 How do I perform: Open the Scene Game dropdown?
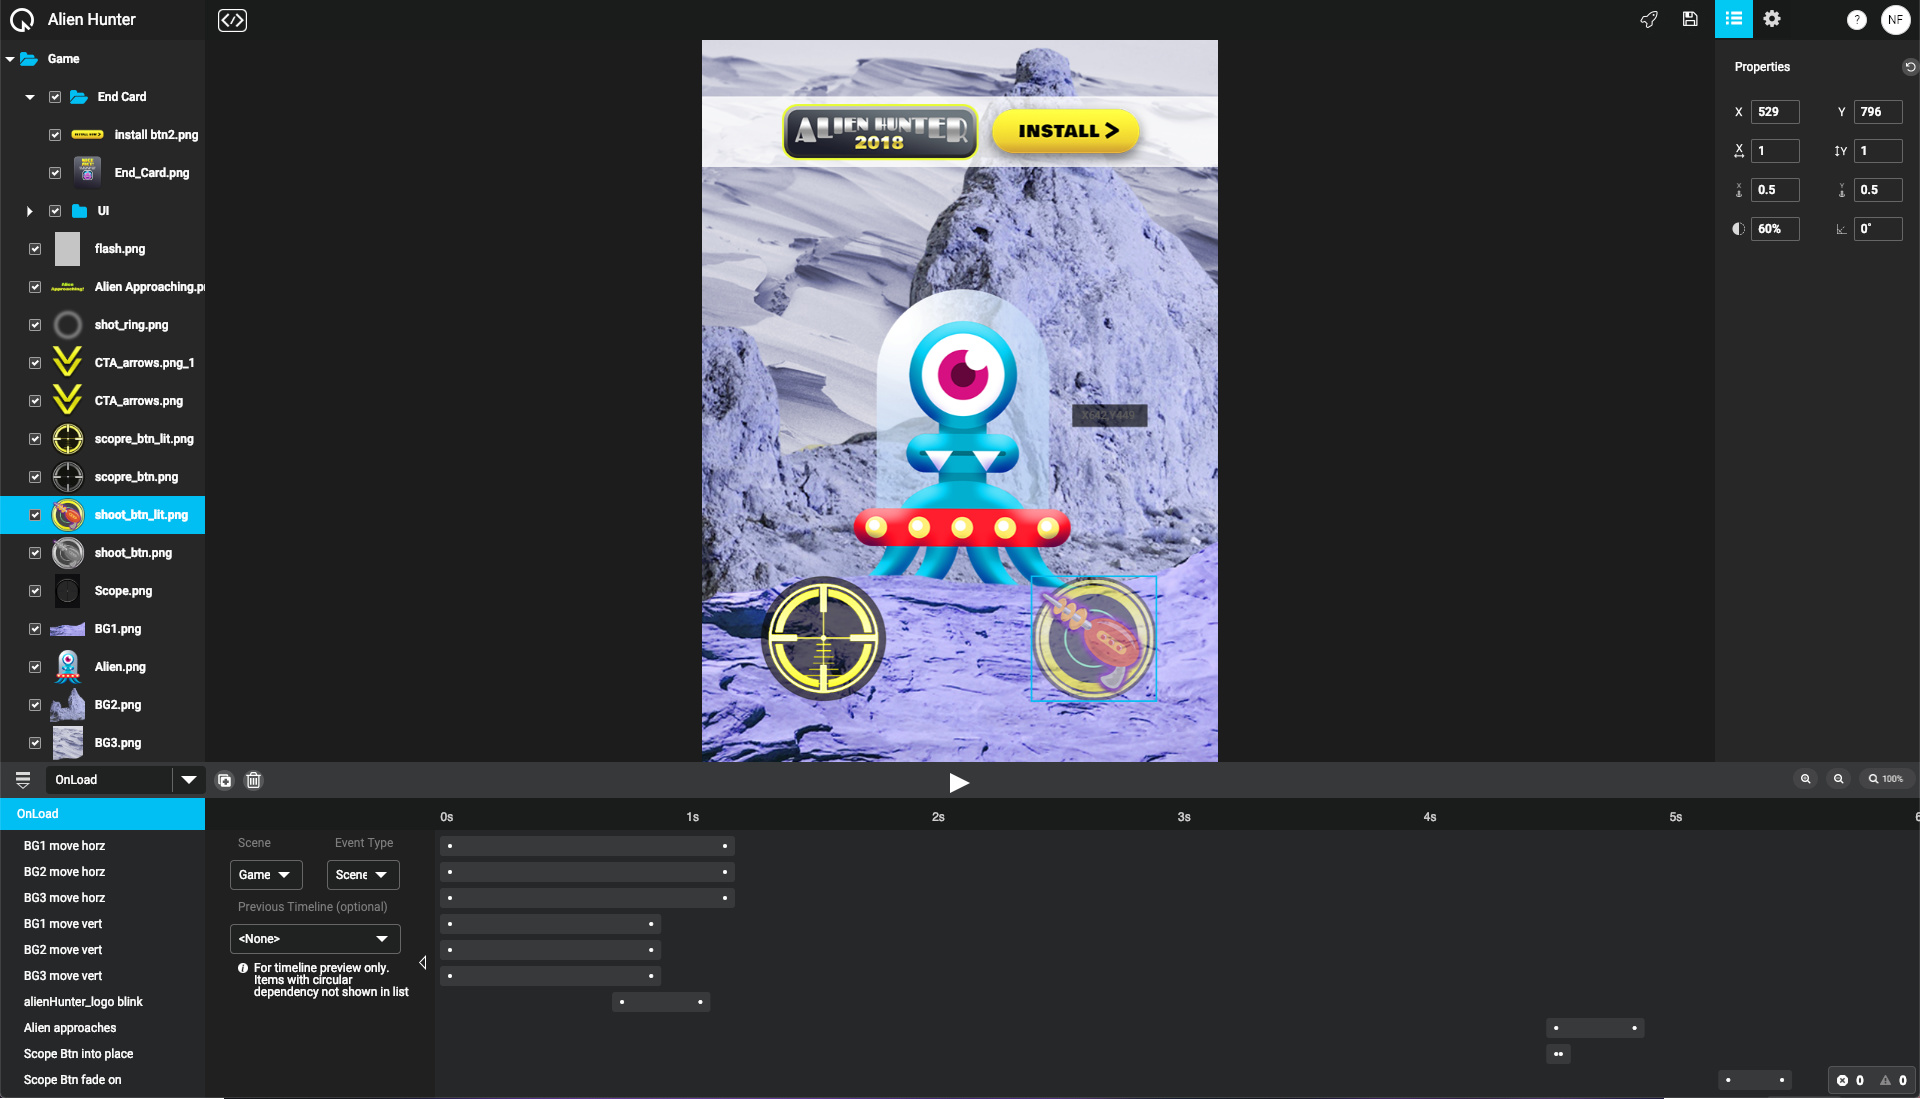[266, 875]
